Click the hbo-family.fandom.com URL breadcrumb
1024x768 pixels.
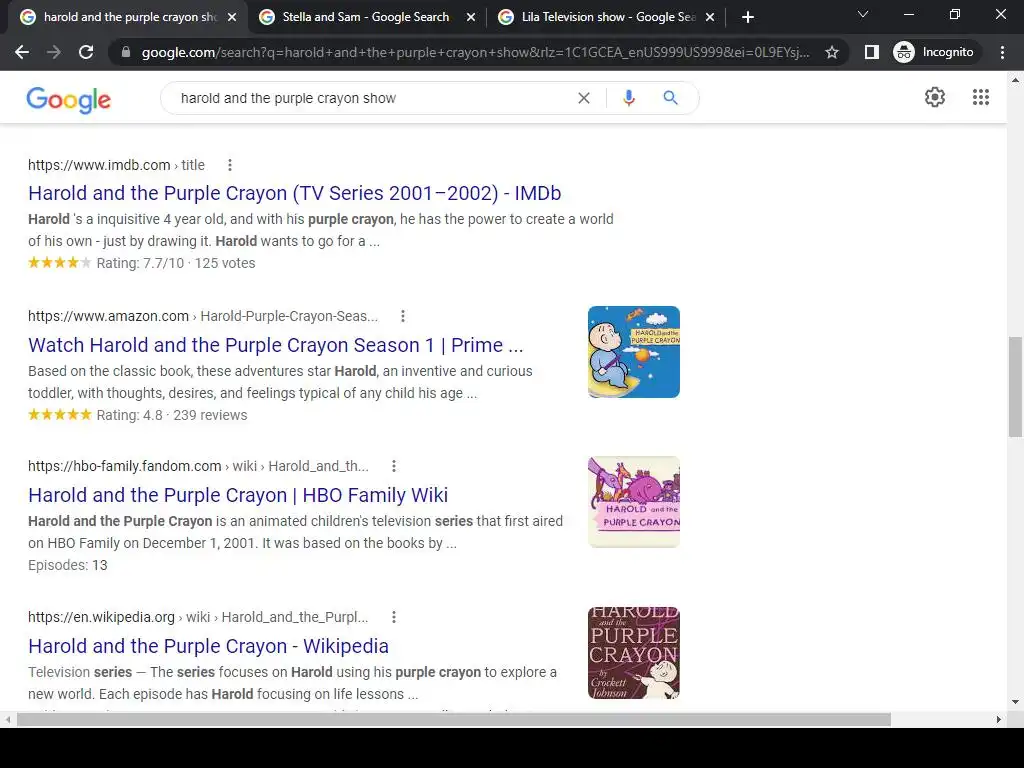tap(198, 466)
